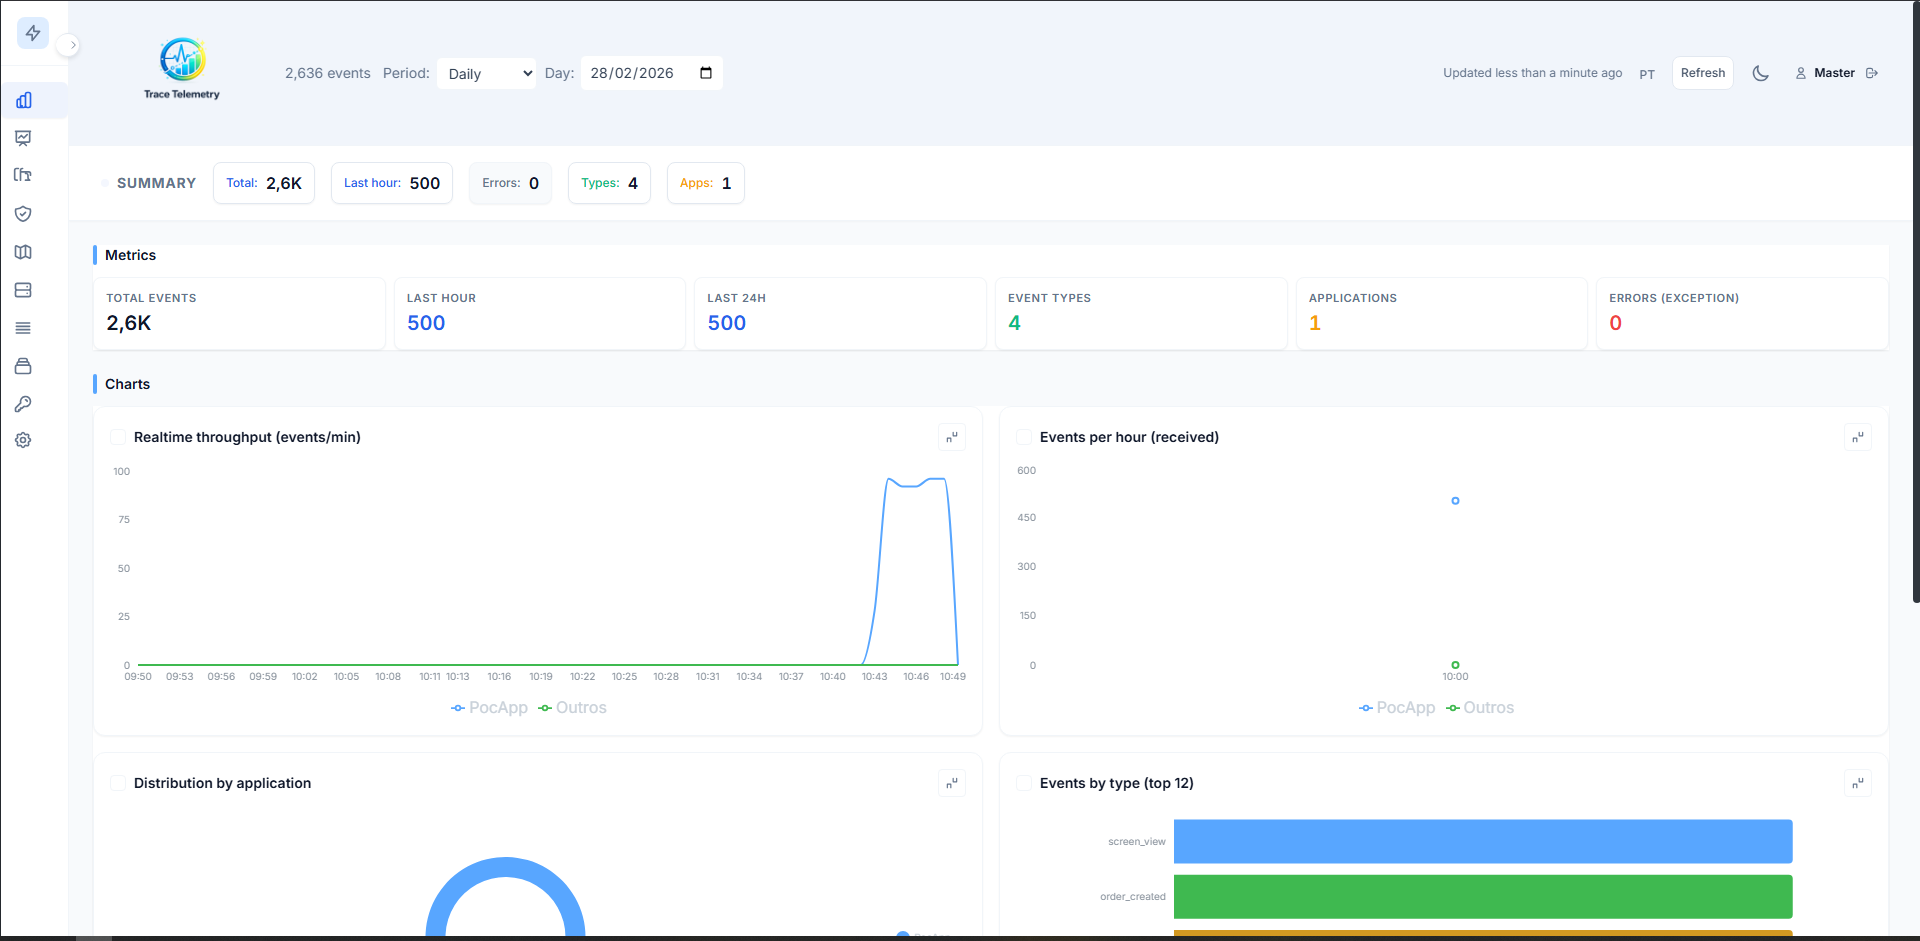Check the Events by type checkbox
Viewport: 1920px width, 941px height.
pyautogui.click(x=1024, y=783)
